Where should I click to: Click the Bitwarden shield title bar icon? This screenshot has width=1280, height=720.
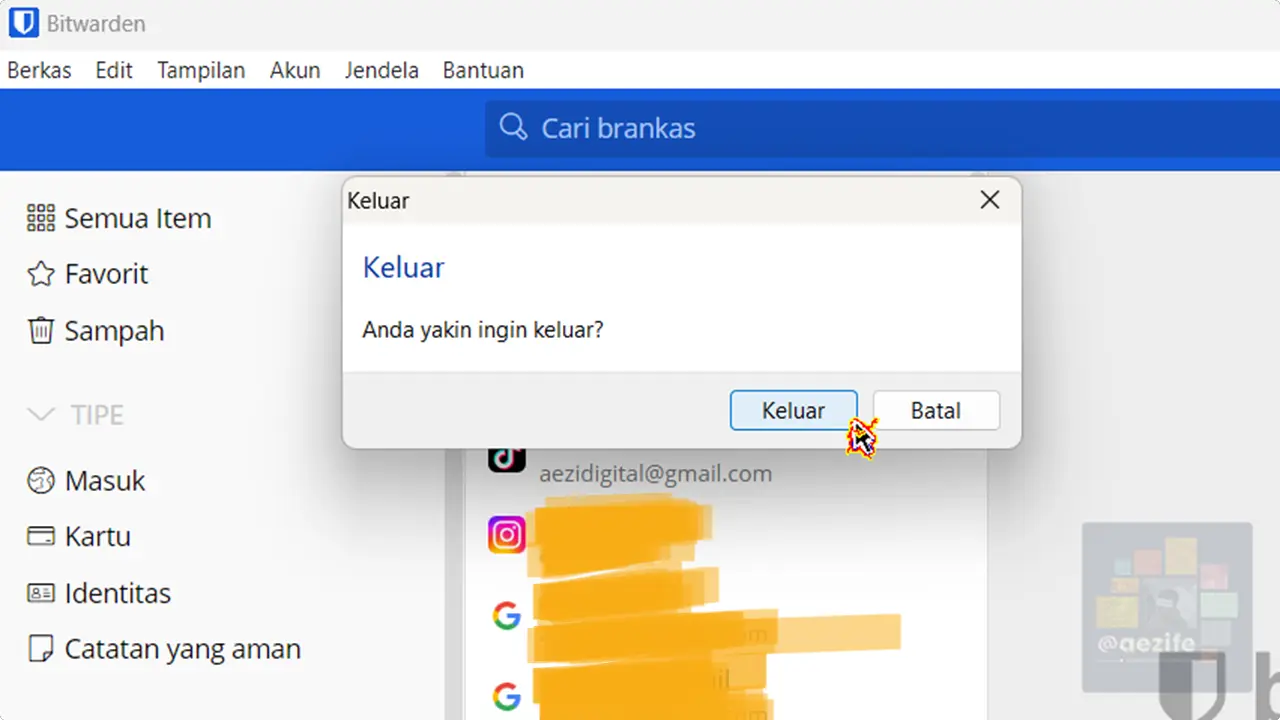[23, 23]
